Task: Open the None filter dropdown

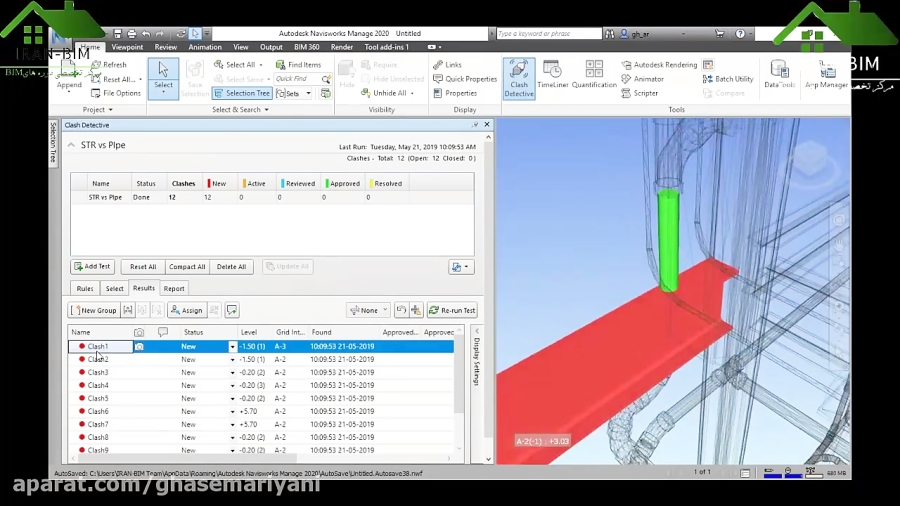Action: [368, 310]
